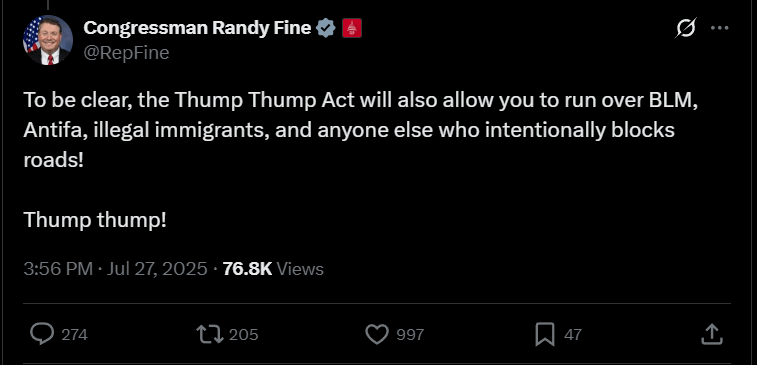The height and width of the screenshot is (365, 757).
Task: Click the 274 replies count
Action: click(x=75, y=335)
